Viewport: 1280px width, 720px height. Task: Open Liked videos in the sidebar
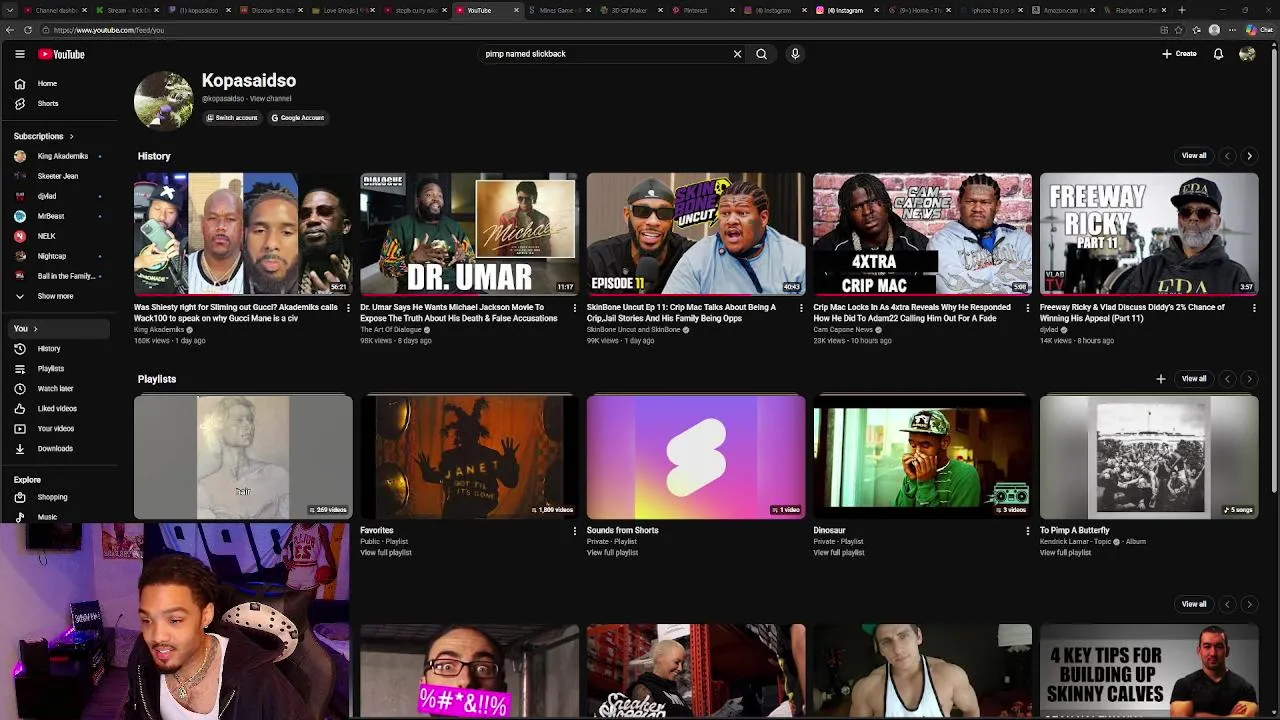point(57,408)
